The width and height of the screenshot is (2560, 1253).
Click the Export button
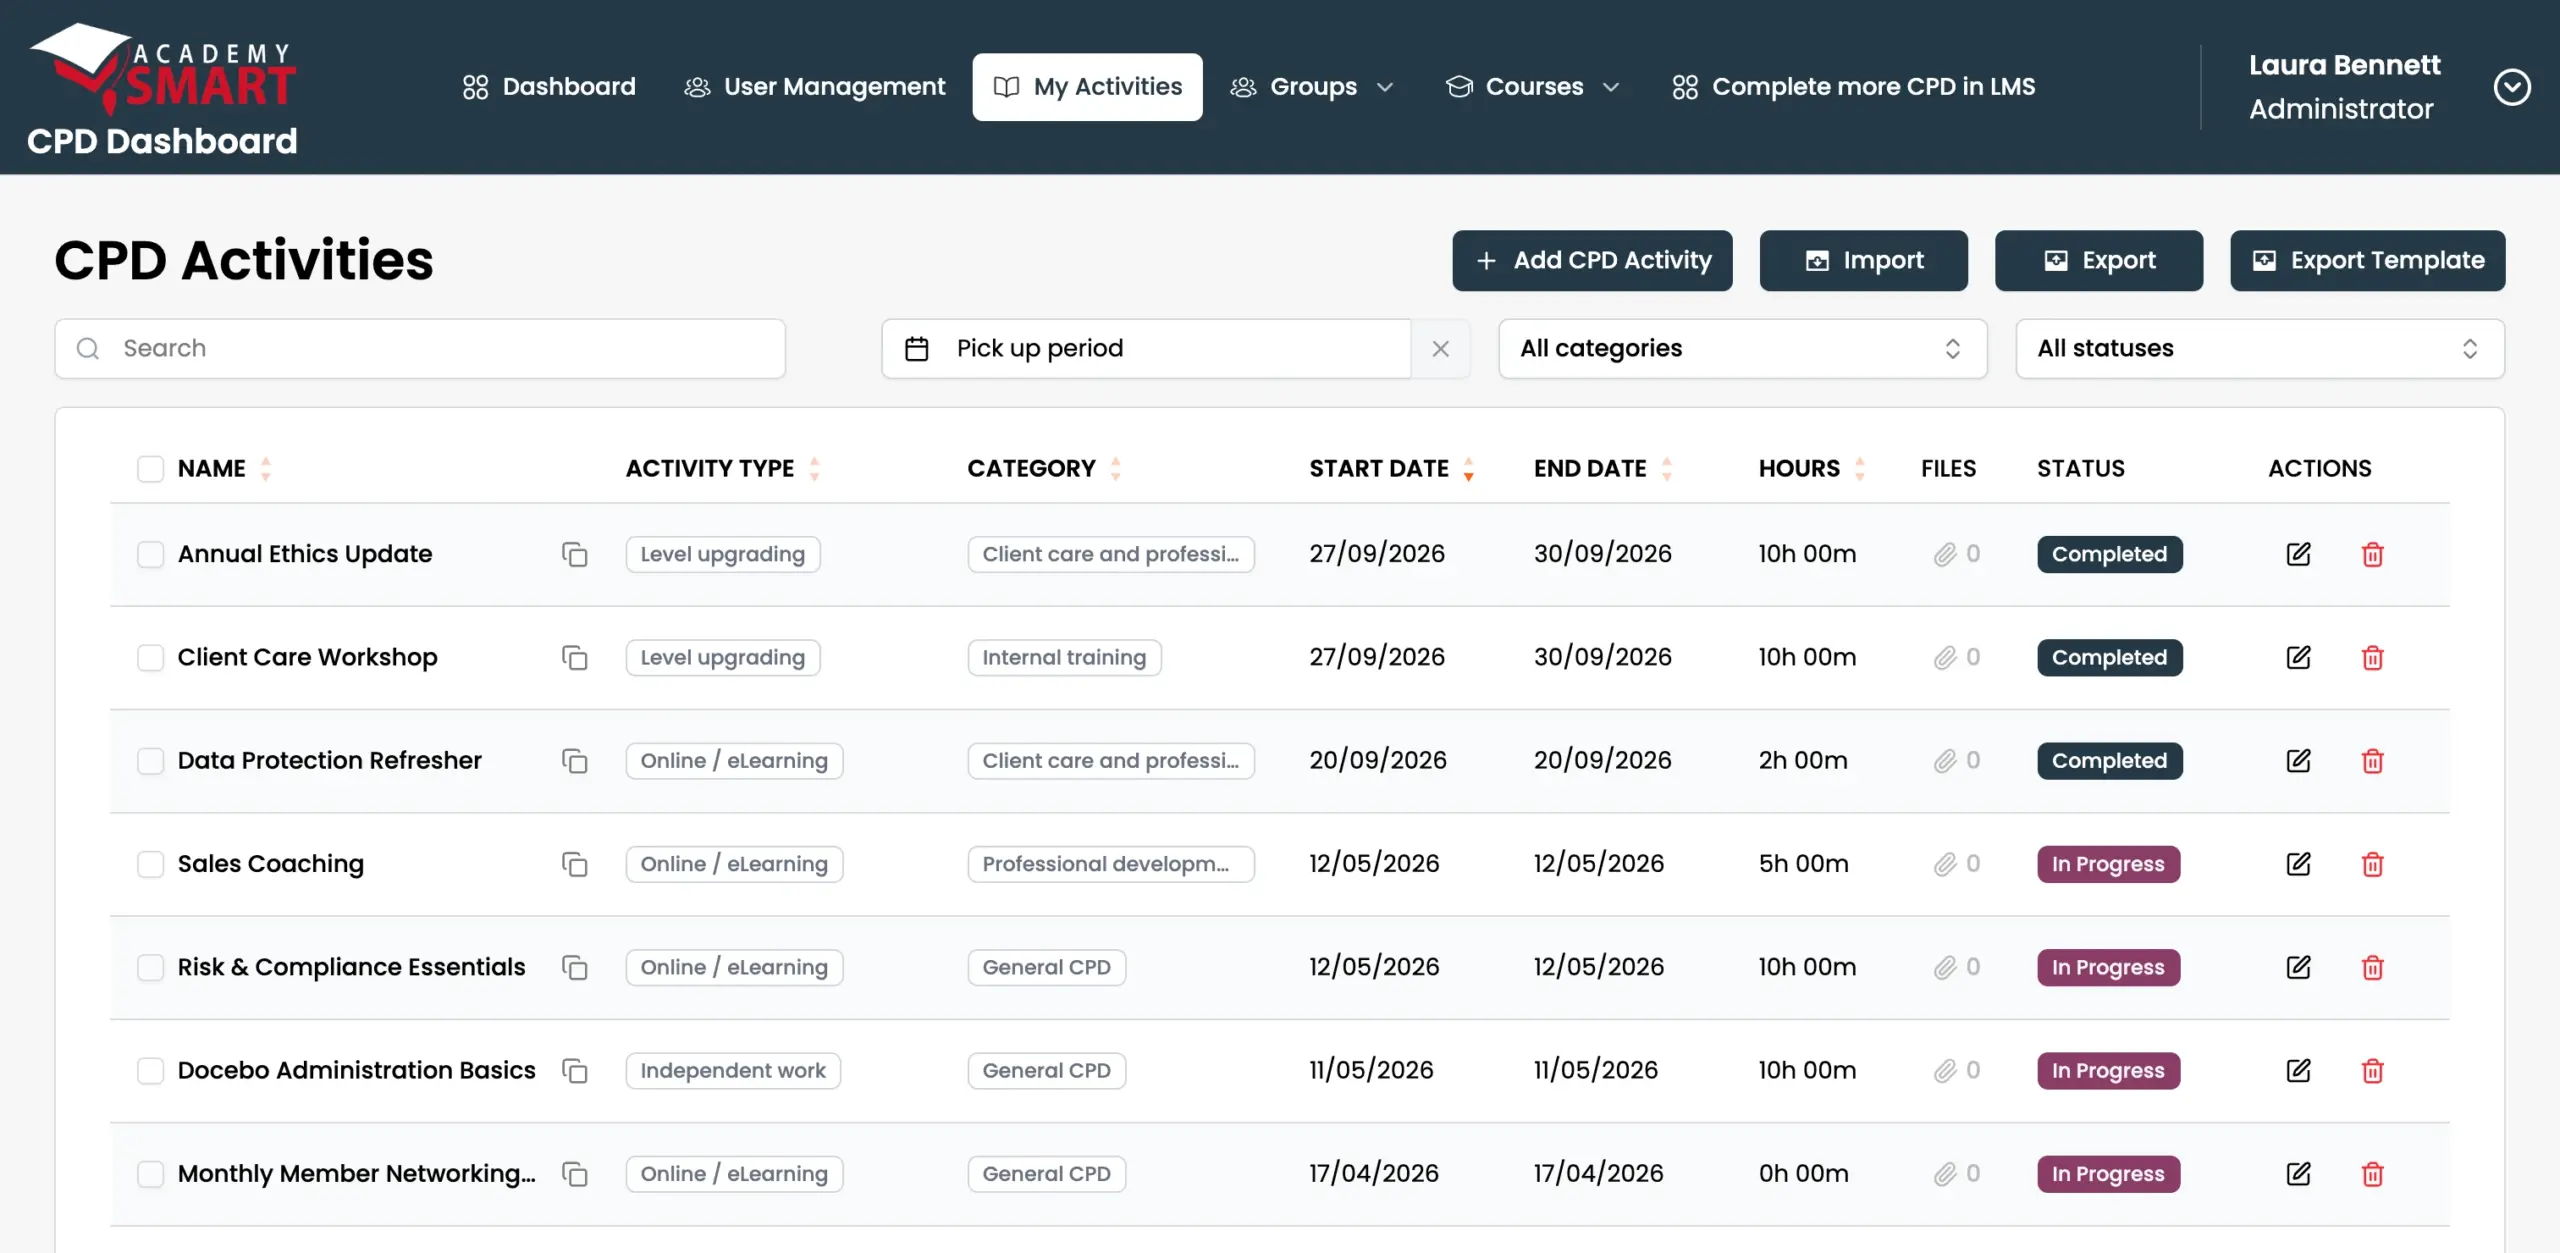pos(2099,261)
